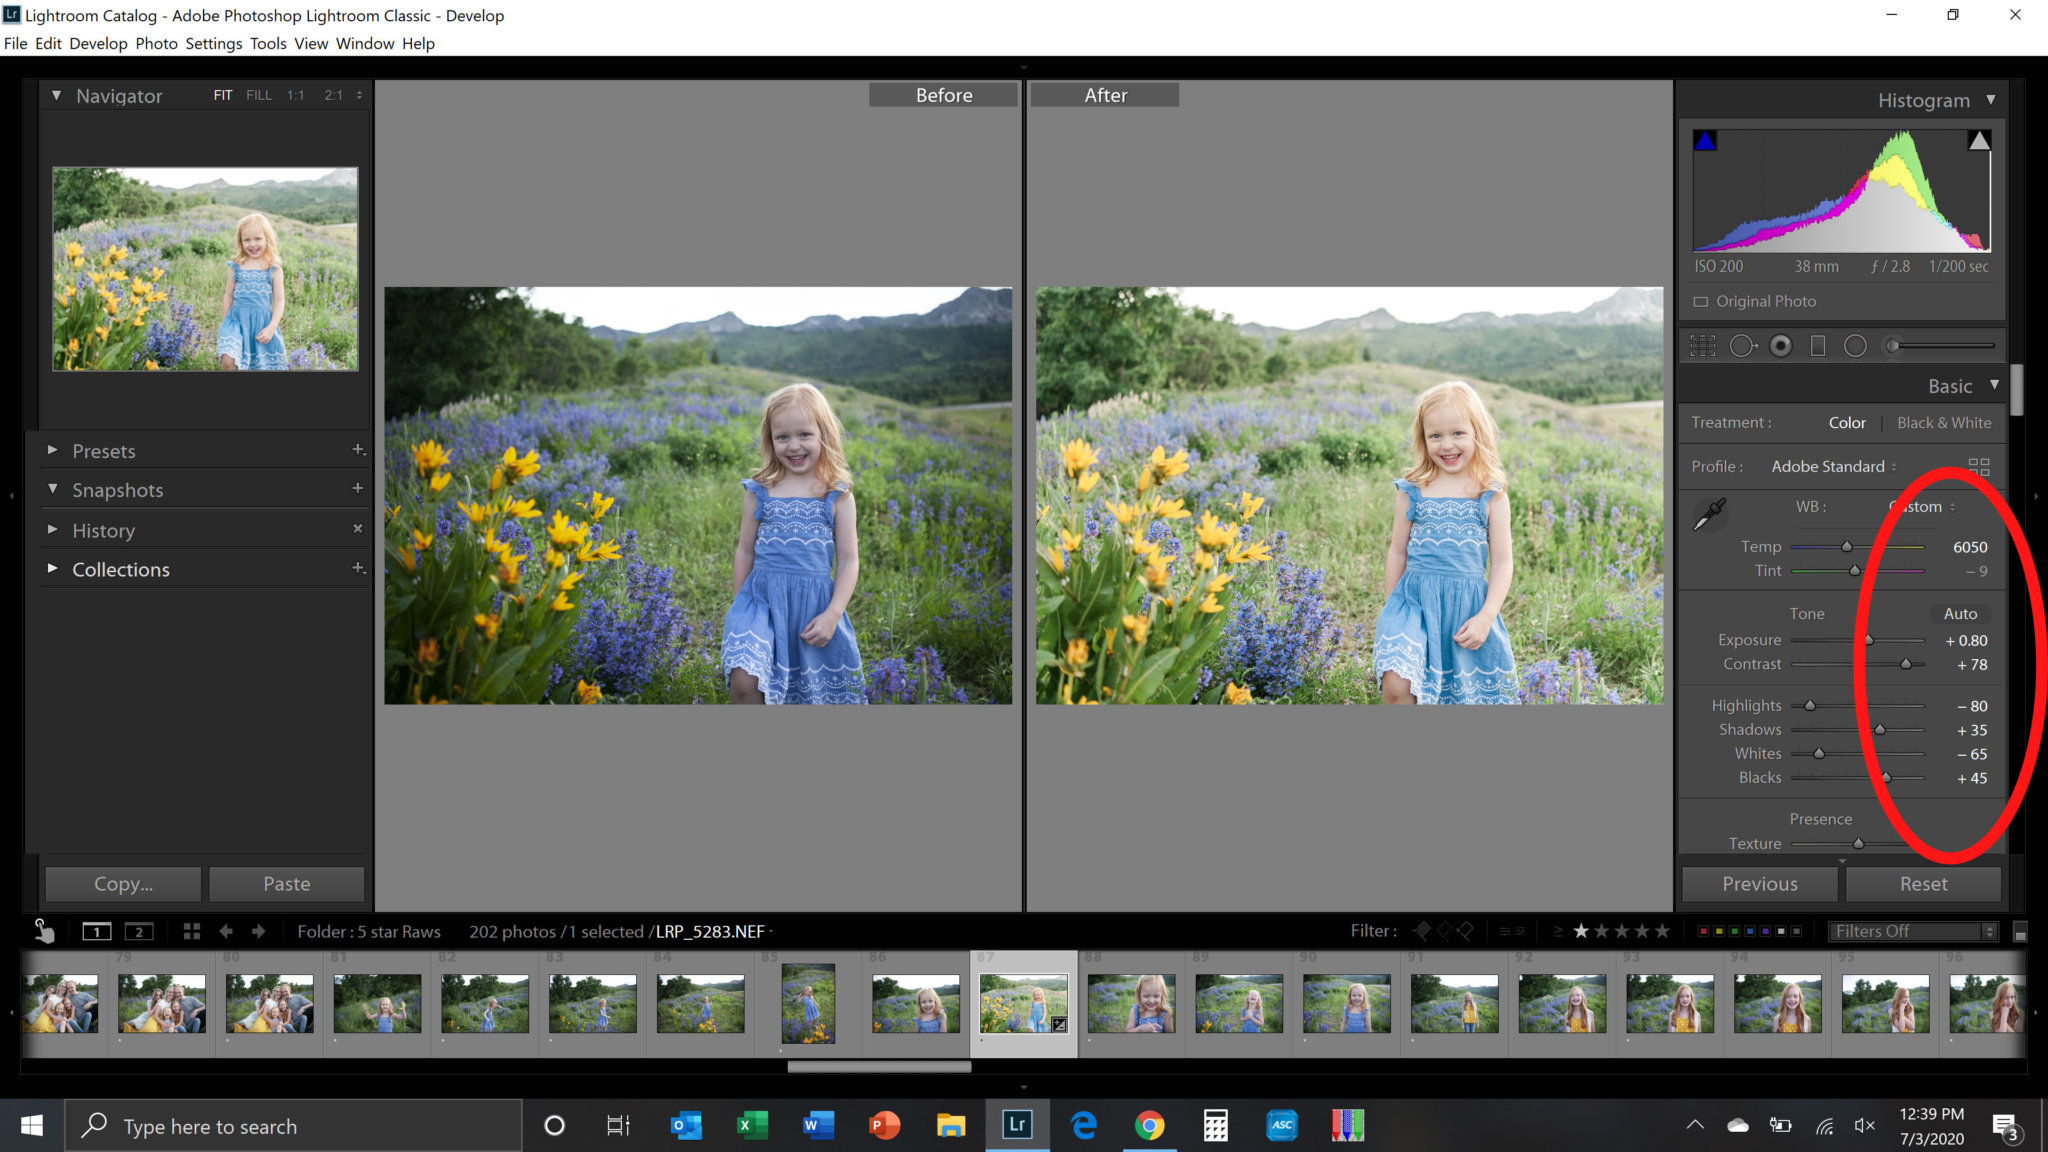Toggle the shadow clipping indicator in histogram
This screenshot has height=1152, width=2048.
point(1705,141)
